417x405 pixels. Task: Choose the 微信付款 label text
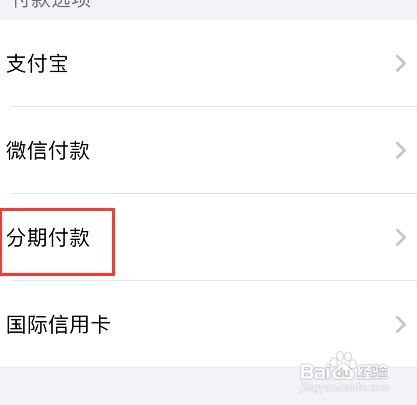tap(48, 150)
